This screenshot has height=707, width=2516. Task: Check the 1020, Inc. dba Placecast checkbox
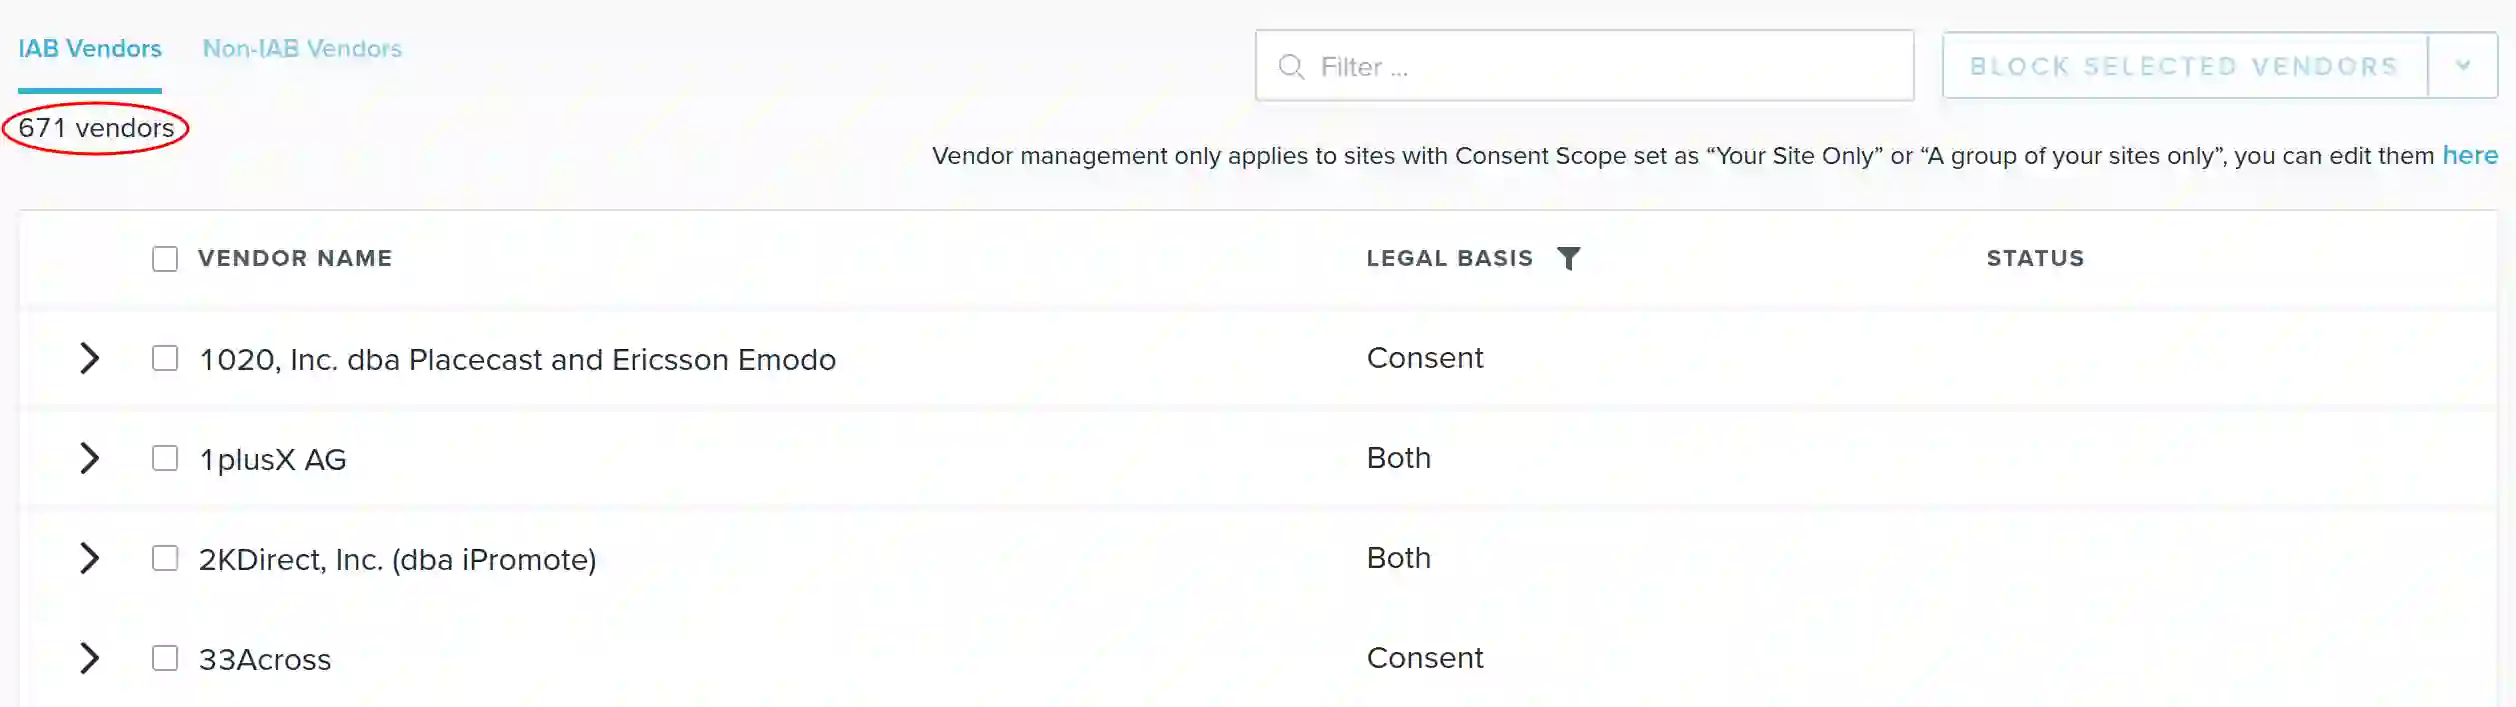tap(165, 358)
